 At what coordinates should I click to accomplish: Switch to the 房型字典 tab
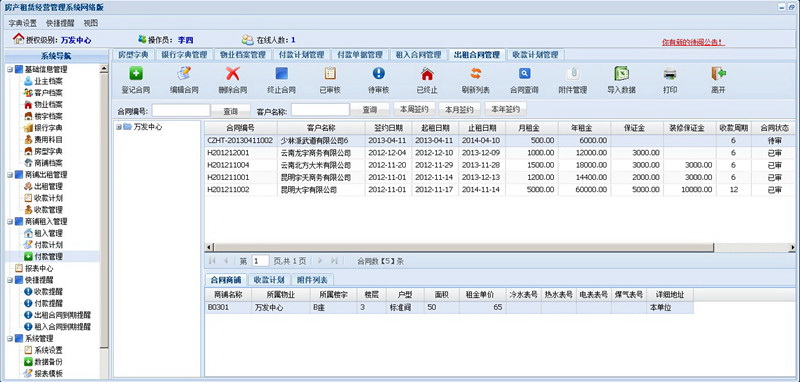point(133,55)
